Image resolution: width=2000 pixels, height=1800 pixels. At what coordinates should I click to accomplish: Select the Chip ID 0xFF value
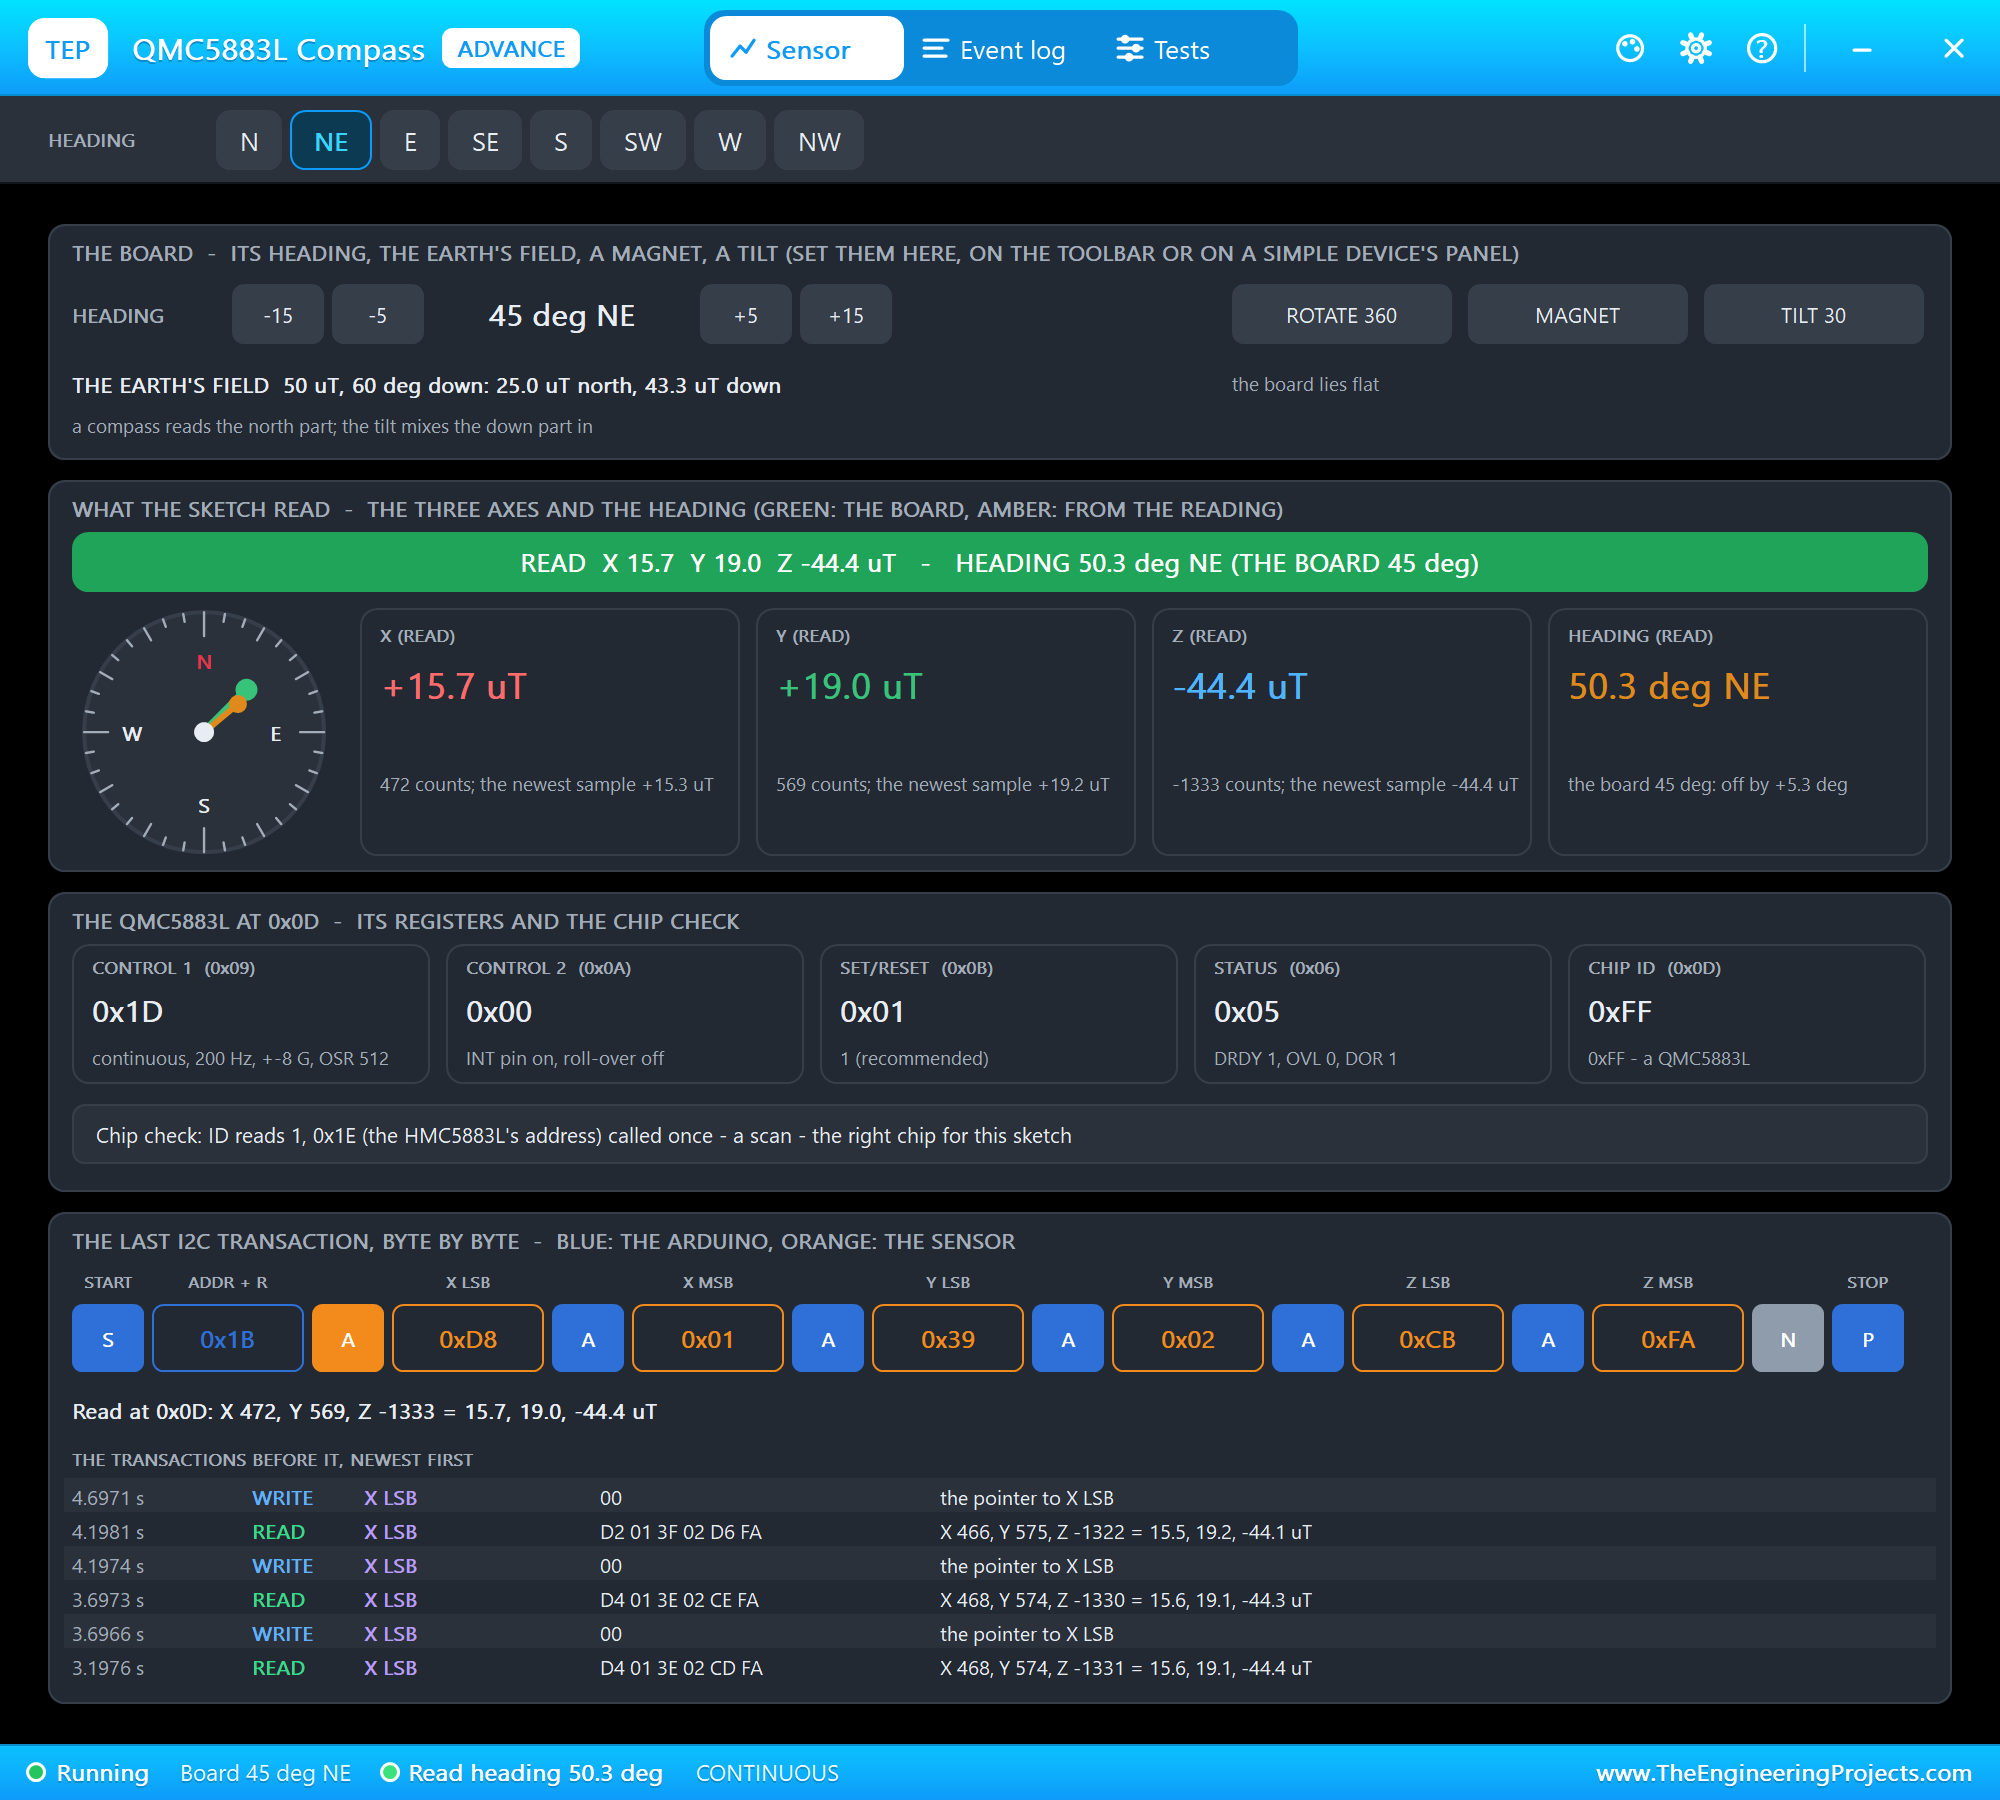pos(1620,1012)
